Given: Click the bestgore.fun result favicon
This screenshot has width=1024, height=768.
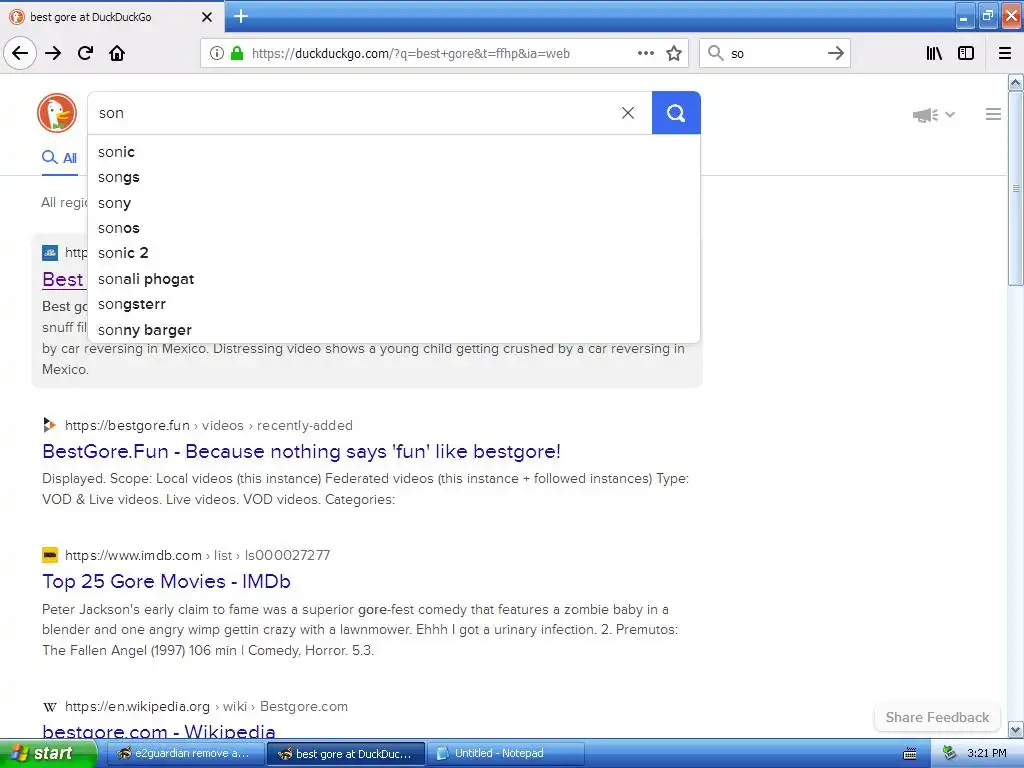Looking at the screenshot, I should 50,425.
